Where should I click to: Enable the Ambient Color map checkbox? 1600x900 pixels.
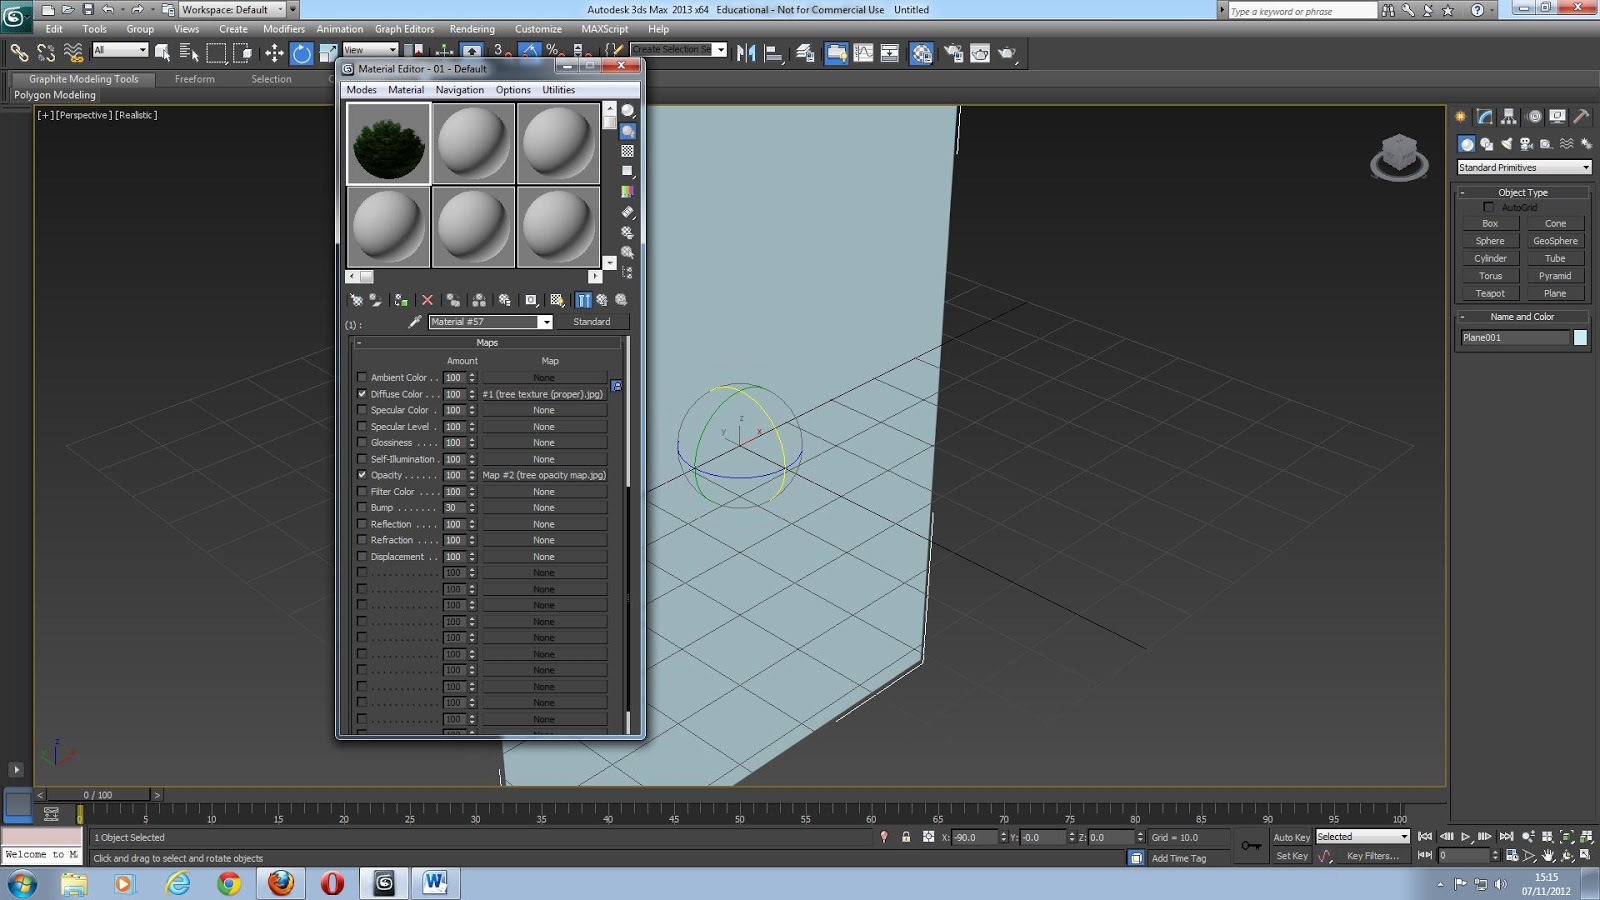362,377
